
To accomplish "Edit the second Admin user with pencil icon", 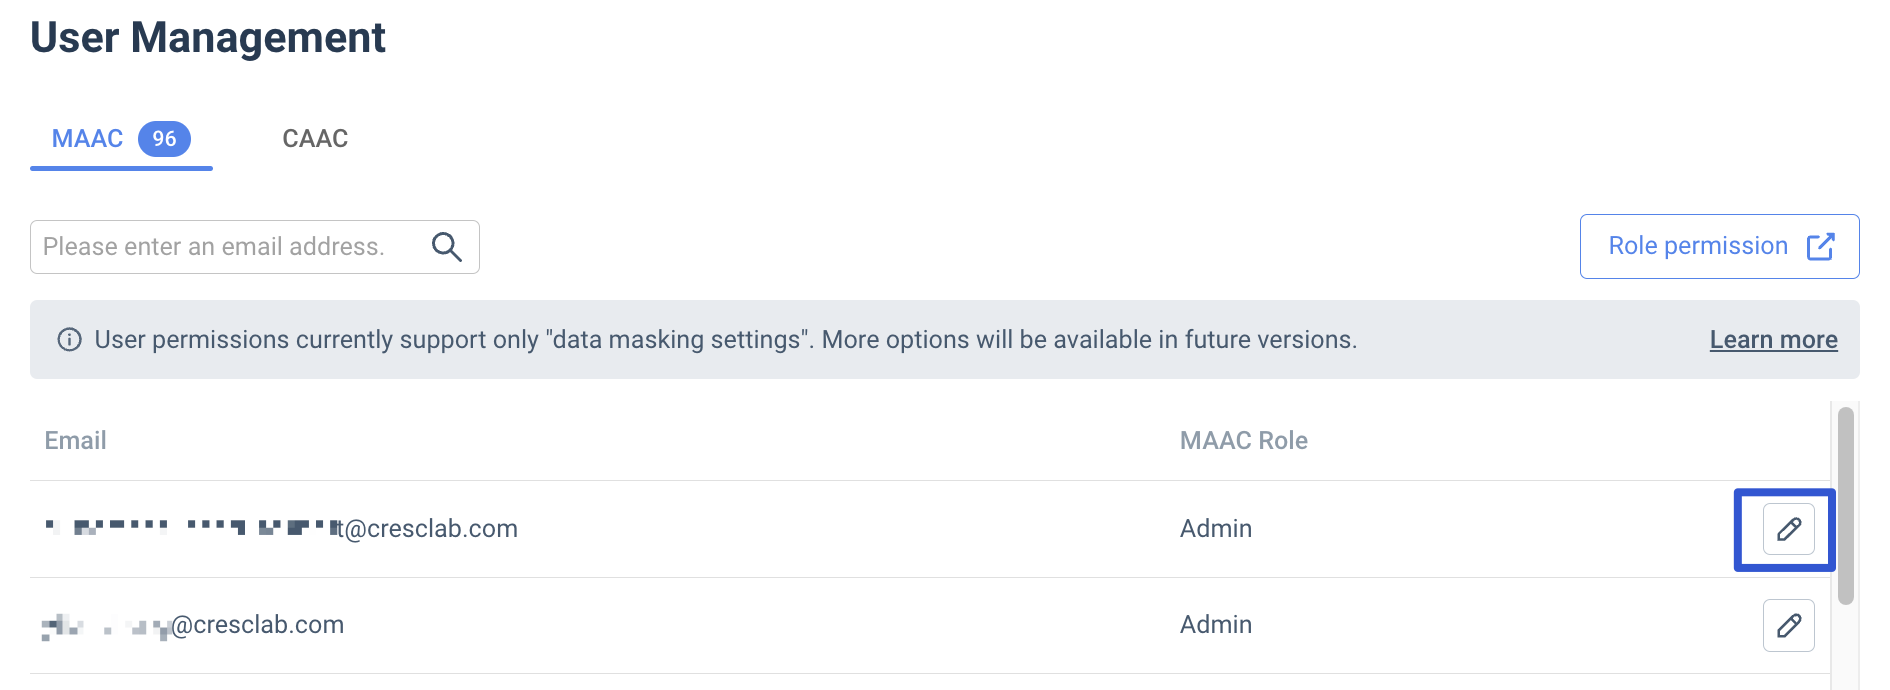I will [1788, 625].
